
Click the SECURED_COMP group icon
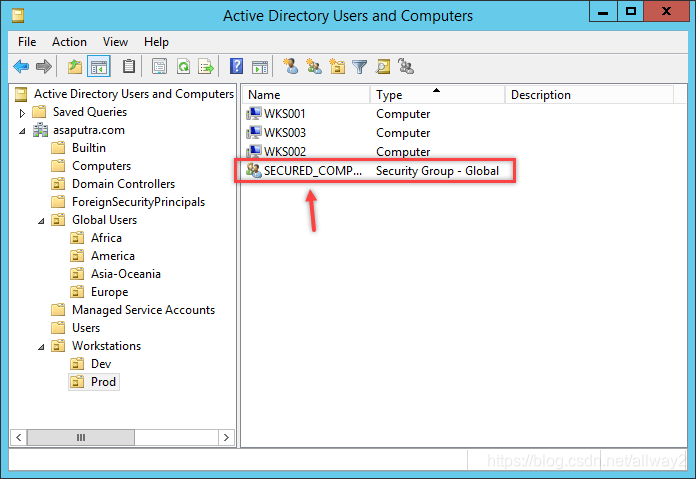pos(253,170)
